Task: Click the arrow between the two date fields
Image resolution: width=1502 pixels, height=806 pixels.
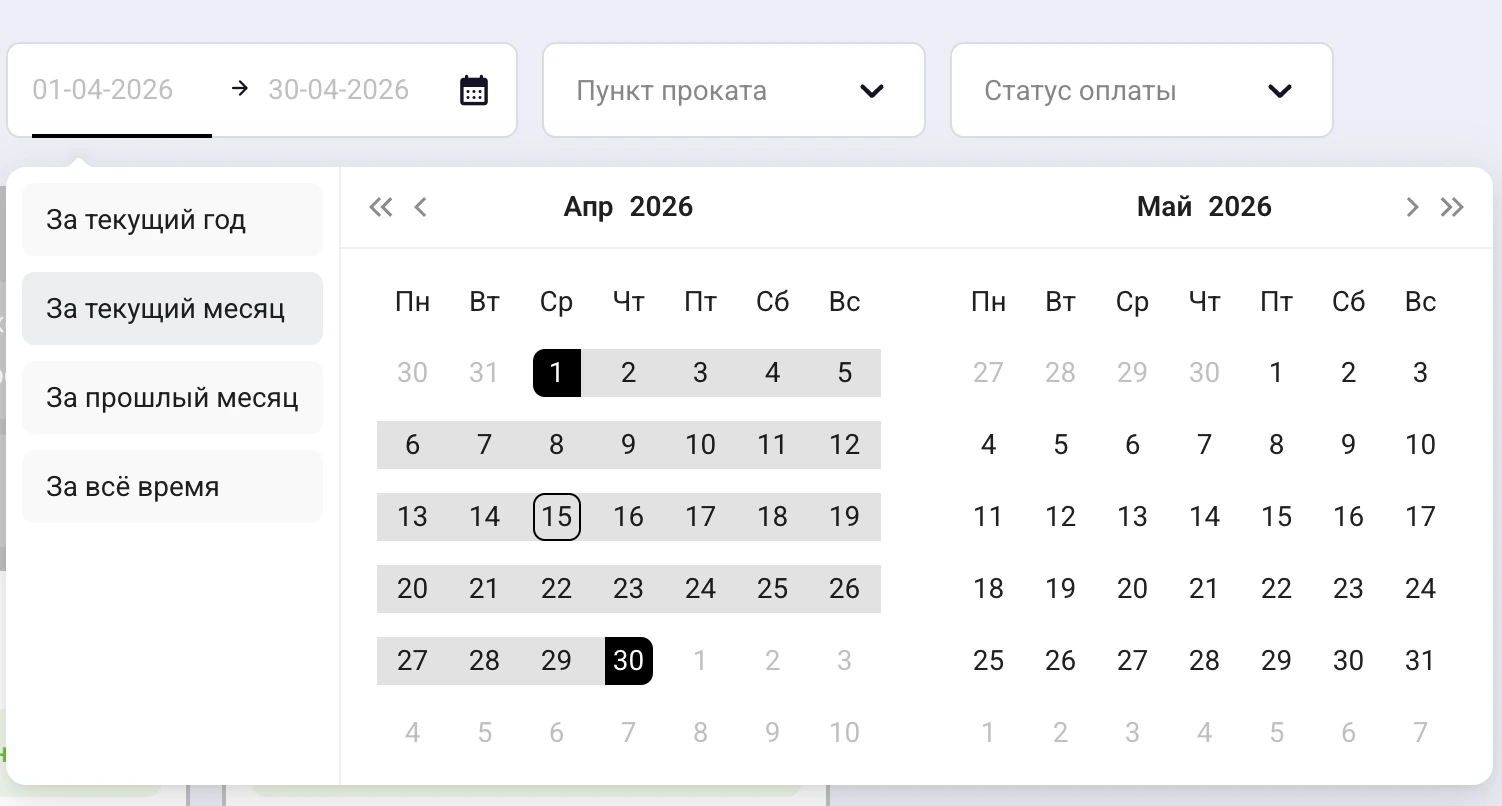Action: (x=239, y=89)
